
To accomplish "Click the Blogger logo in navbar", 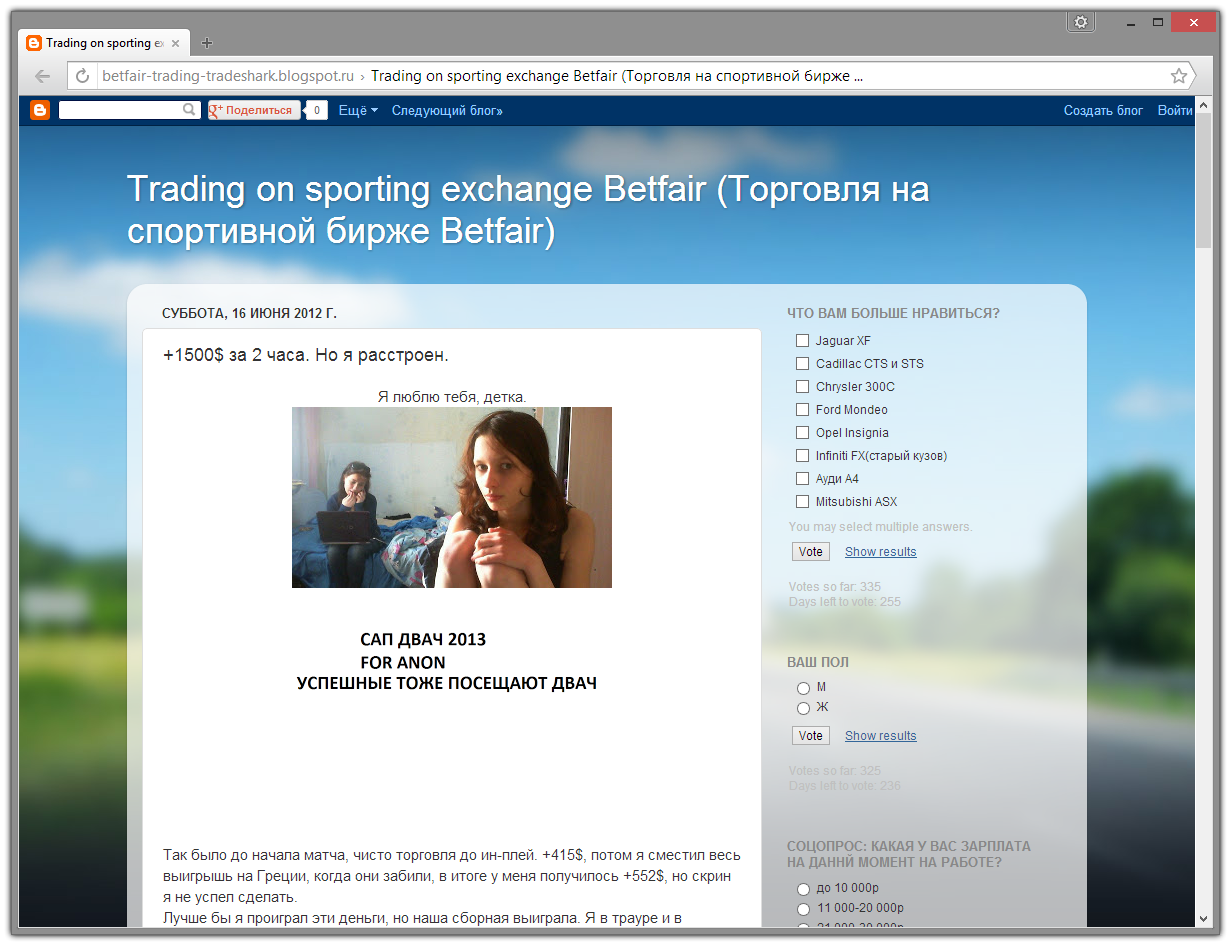I will 40,110.
